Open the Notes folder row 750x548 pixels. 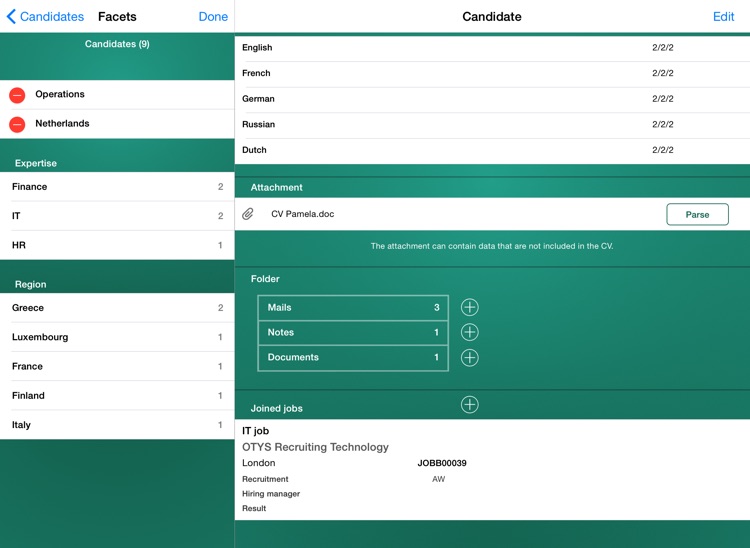pyautogui.click(x=352, y=333)
